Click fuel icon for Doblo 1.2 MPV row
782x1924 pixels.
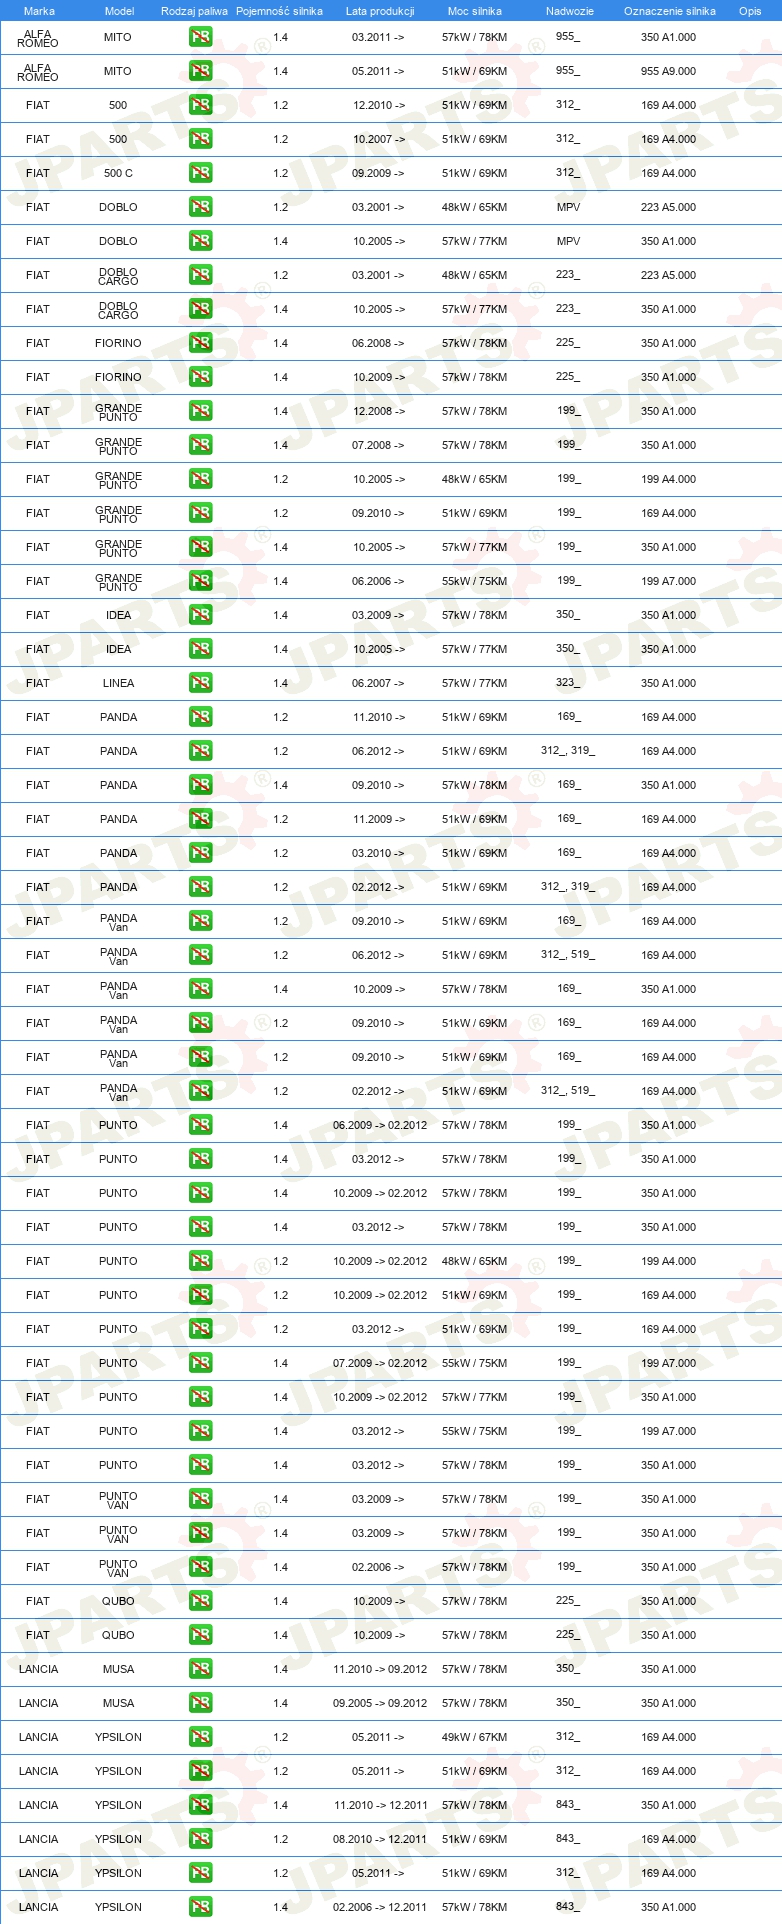click(x=200, y=207)
